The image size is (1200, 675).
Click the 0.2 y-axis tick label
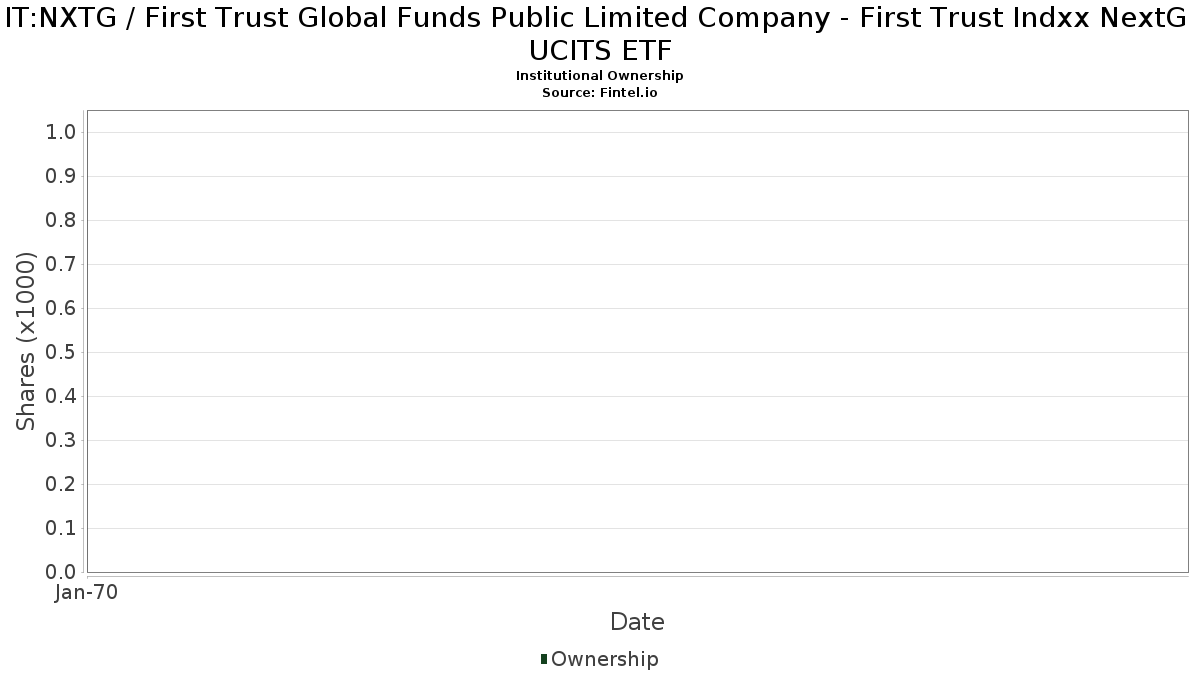61,485
